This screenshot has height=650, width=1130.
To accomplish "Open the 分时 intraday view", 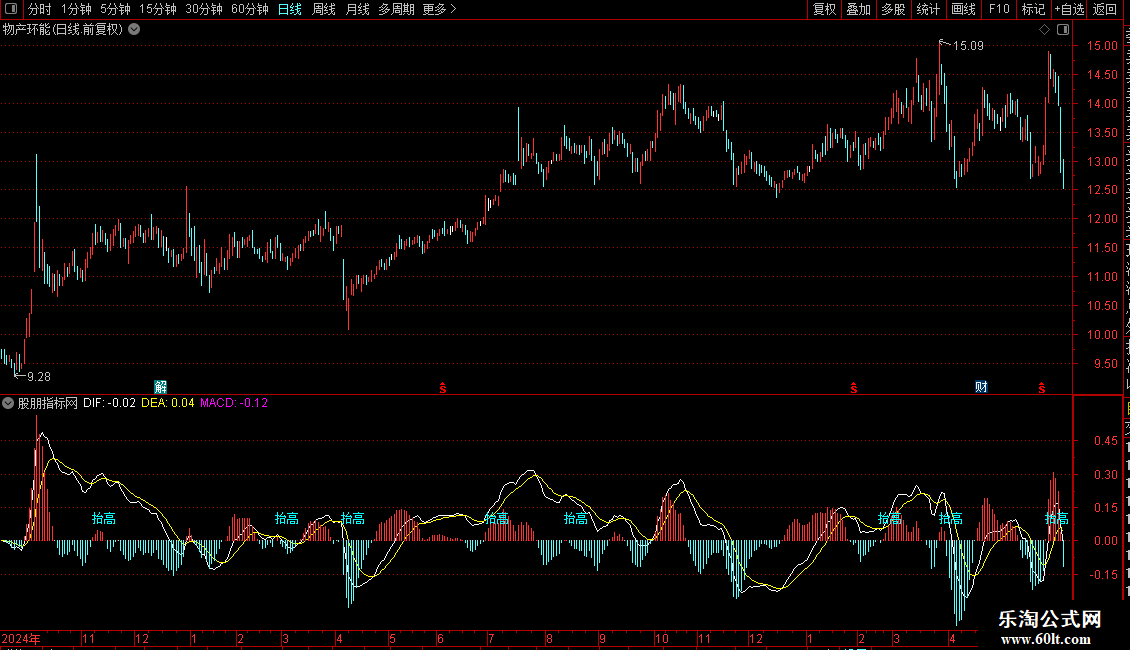I will (x=40, y=9).
